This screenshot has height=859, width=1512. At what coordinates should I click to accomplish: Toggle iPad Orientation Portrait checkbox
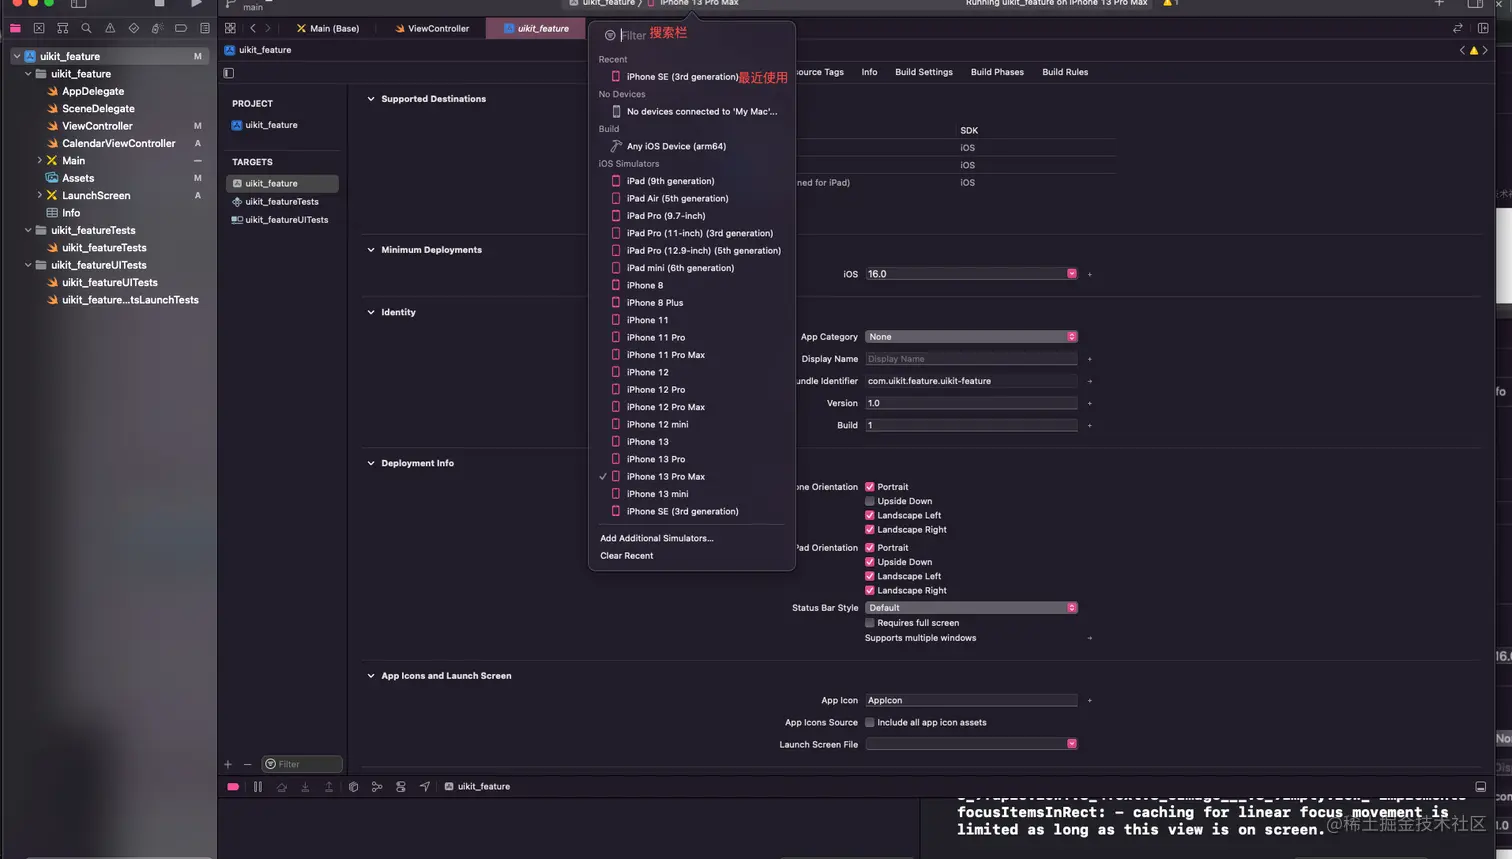(x=870, y=548)
